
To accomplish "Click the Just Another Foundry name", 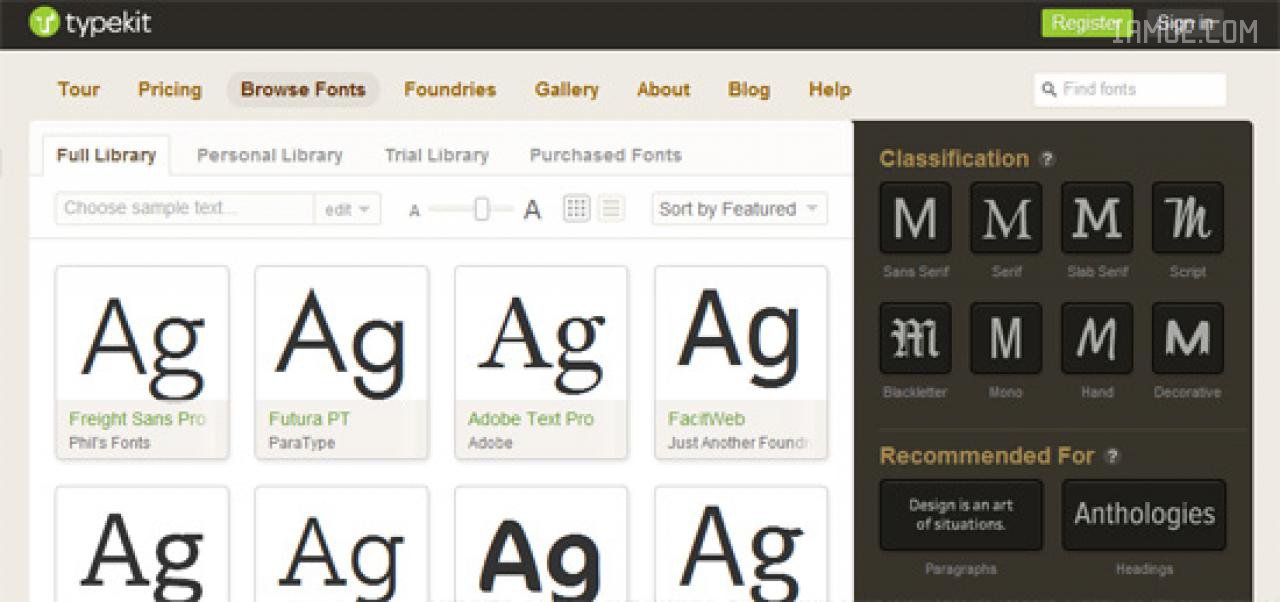I will (x=738, y=443).
